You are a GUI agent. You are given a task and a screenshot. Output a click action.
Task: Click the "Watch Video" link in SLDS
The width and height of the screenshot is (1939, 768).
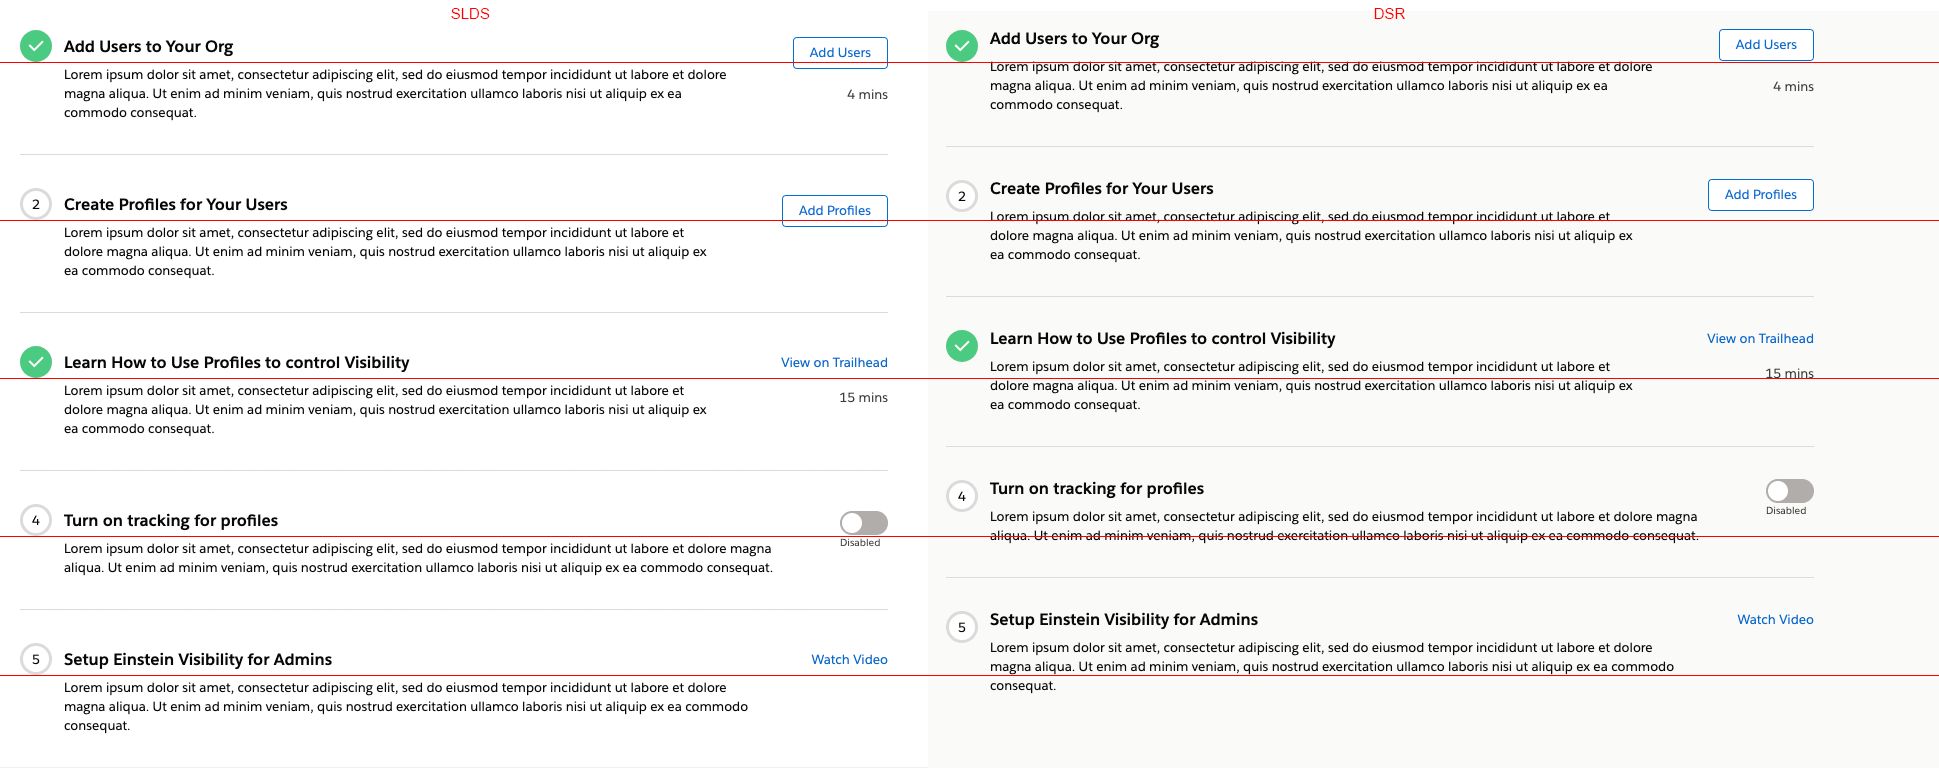pos(848,659)
